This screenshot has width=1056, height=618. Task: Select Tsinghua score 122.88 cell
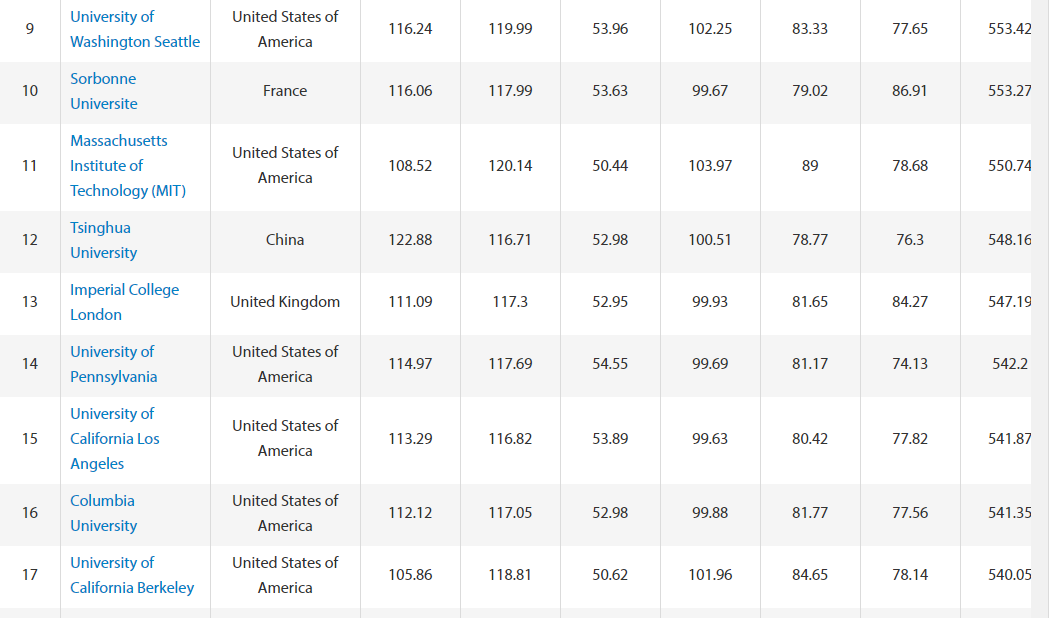pyautogui.click(x=410, y=240)
